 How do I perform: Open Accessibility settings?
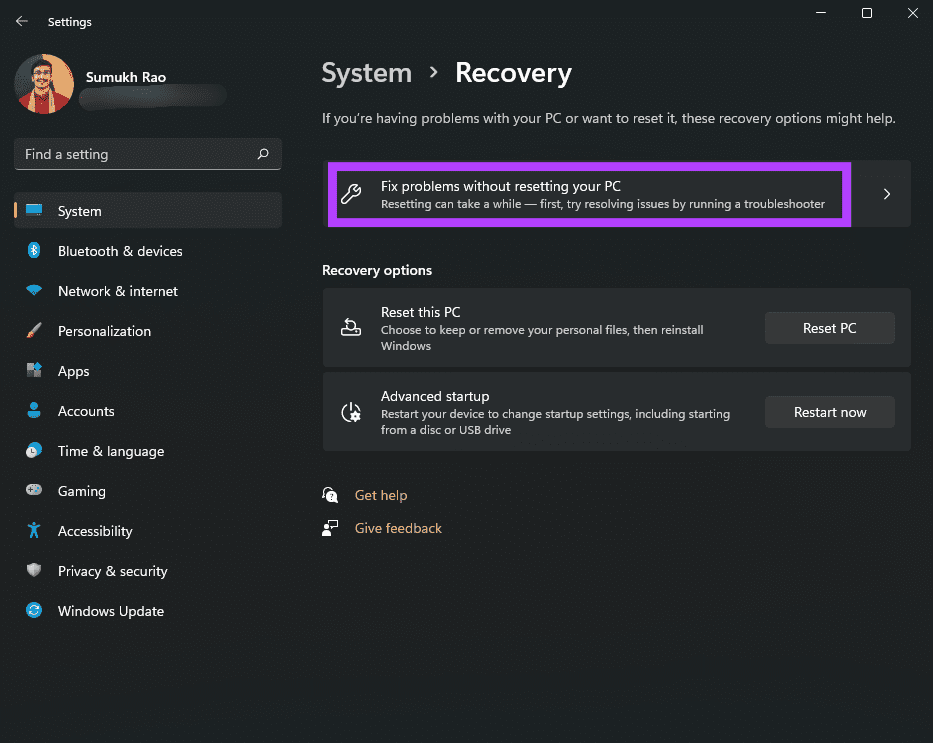click(x=148, y=531)
